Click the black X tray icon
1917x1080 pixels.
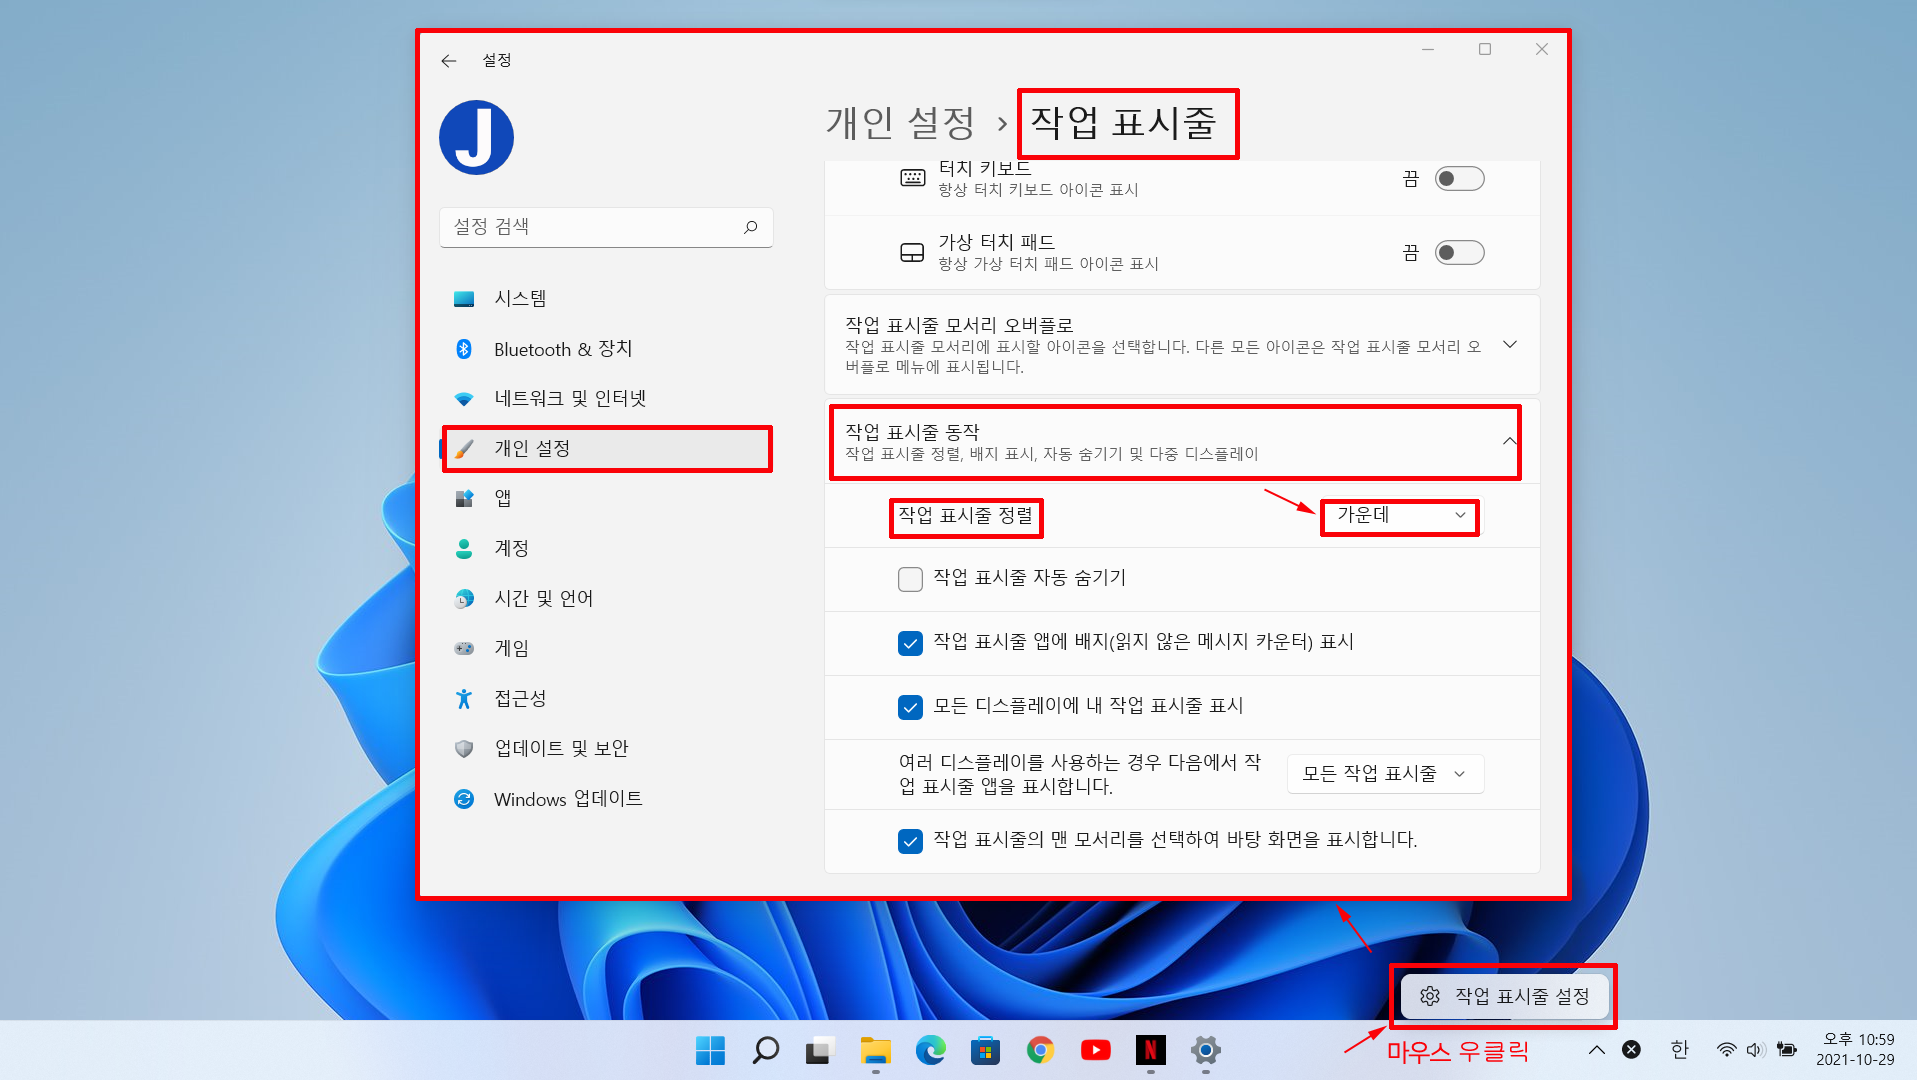(x=1631, y=1049)
